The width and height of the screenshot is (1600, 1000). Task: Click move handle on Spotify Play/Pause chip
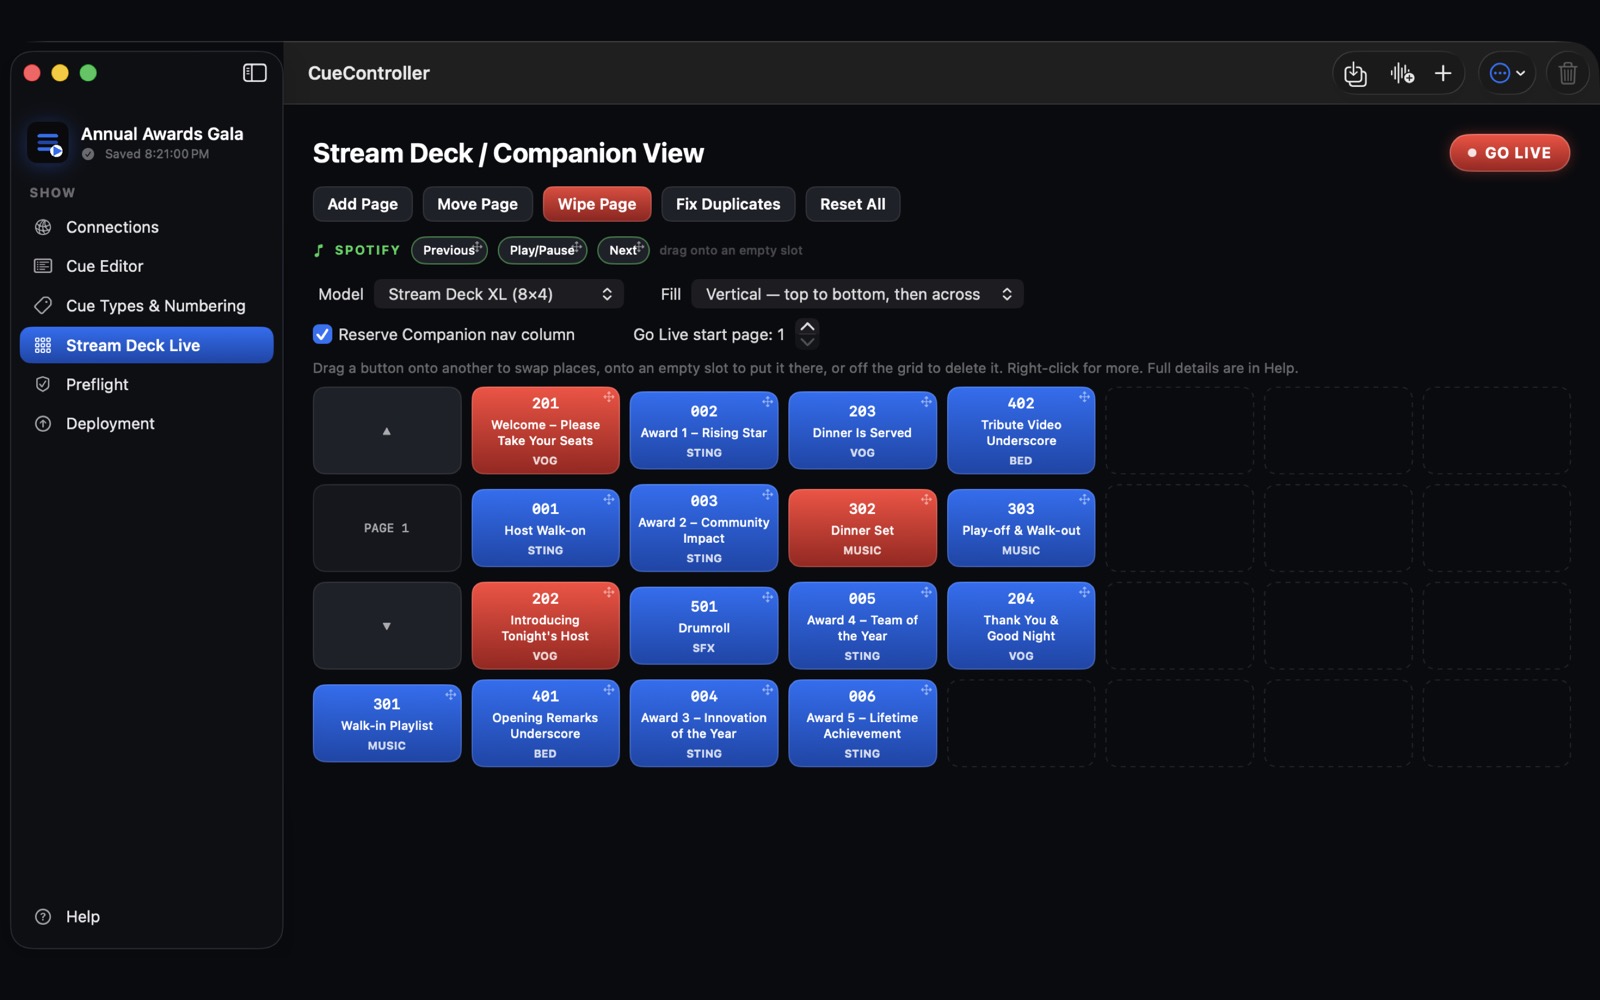click(x=578, y=246)
